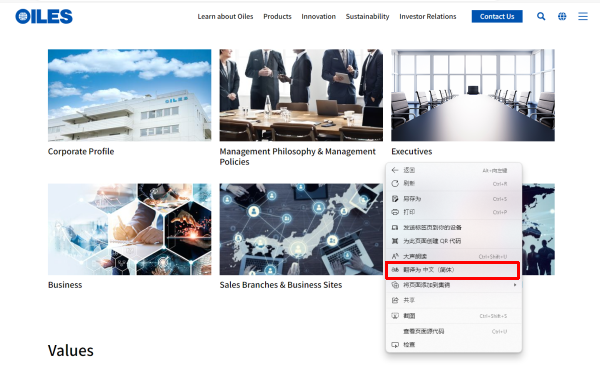Choose 共享 (Share) in context menu
Image resolution: width=600 pixels, height=373 pixels.
(x=453, y=300)
